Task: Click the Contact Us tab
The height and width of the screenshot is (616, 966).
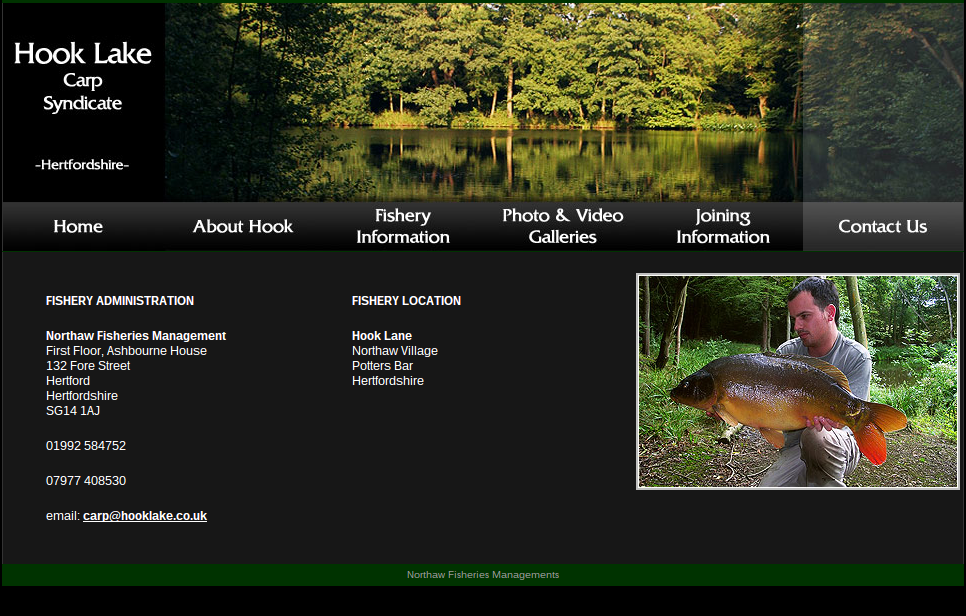Action: click(883, 226)
